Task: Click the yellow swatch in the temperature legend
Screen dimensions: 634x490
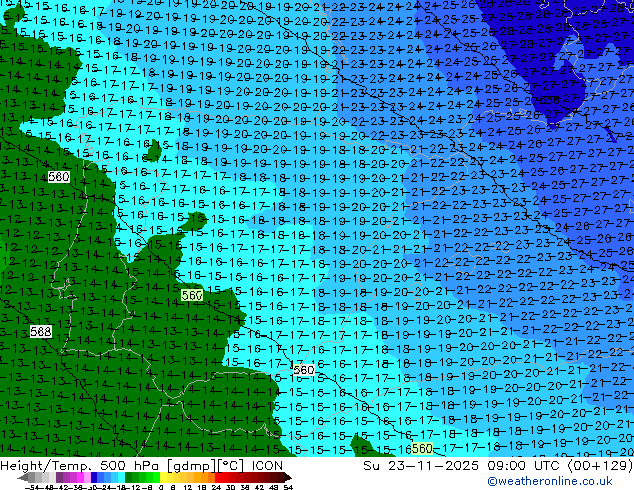Action: (163, 477)
